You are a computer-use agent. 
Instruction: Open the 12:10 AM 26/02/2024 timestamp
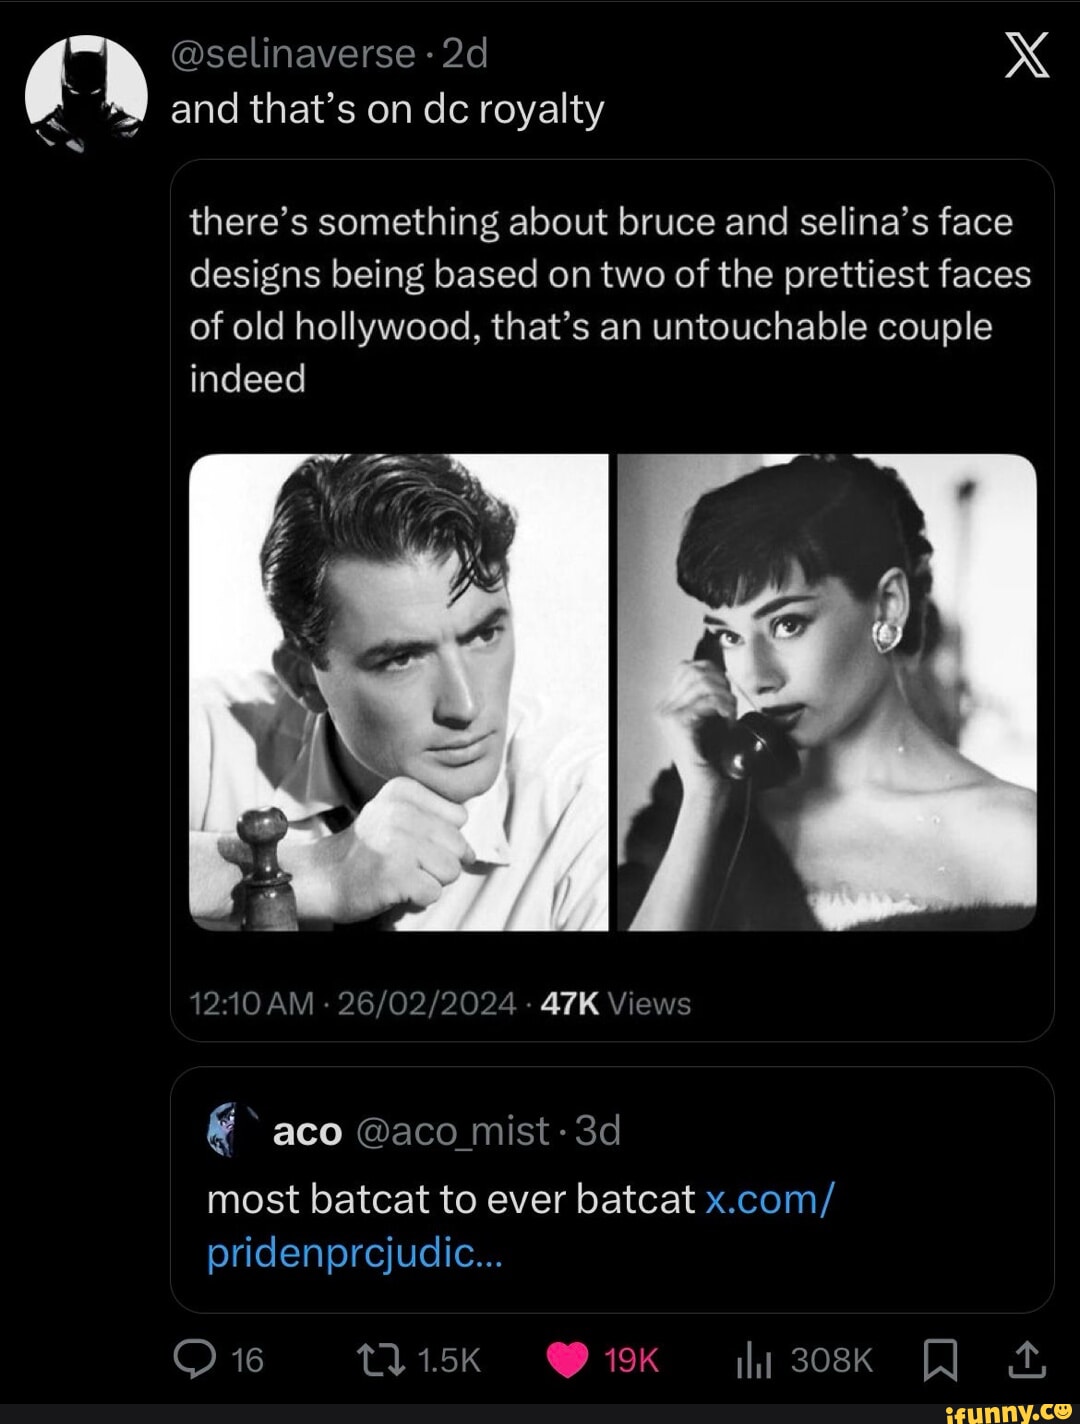[353, 1003]
